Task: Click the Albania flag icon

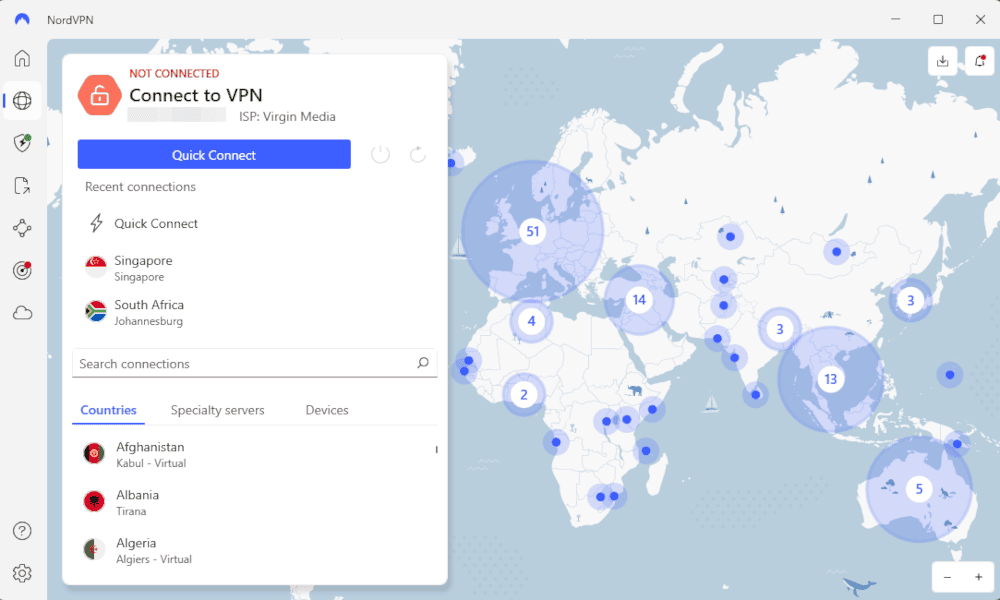Action: [94, 501]
